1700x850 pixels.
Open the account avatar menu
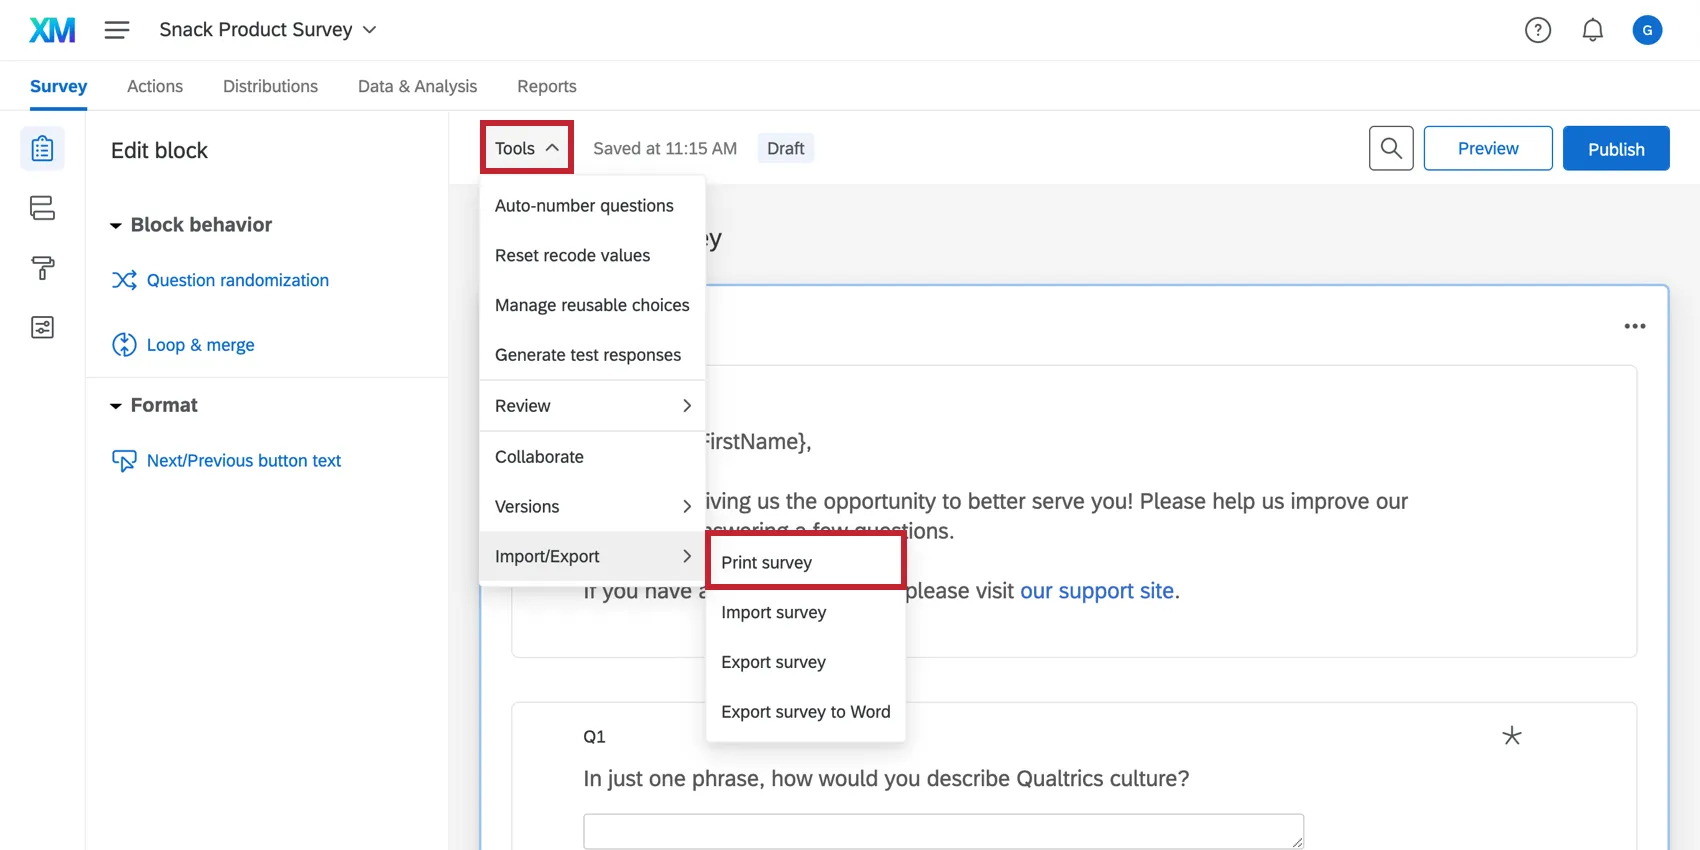point(1647,30)
